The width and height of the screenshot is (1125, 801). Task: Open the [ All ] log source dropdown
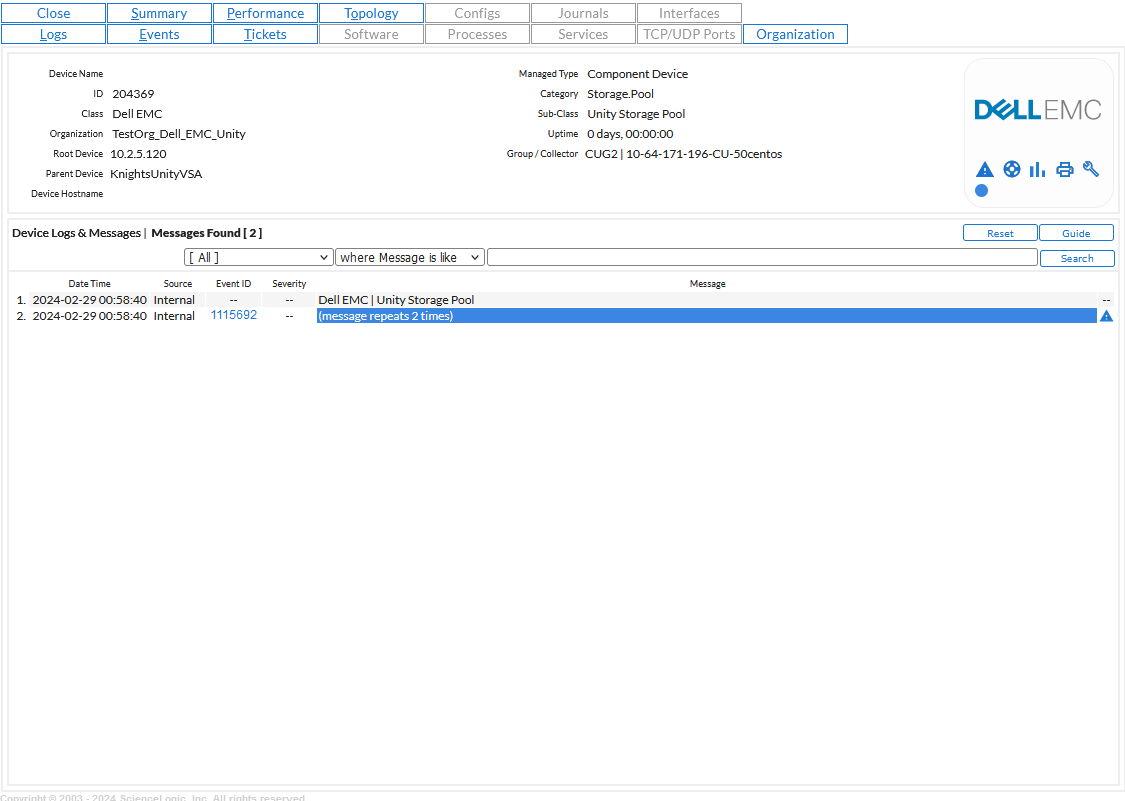click(258, 257)
